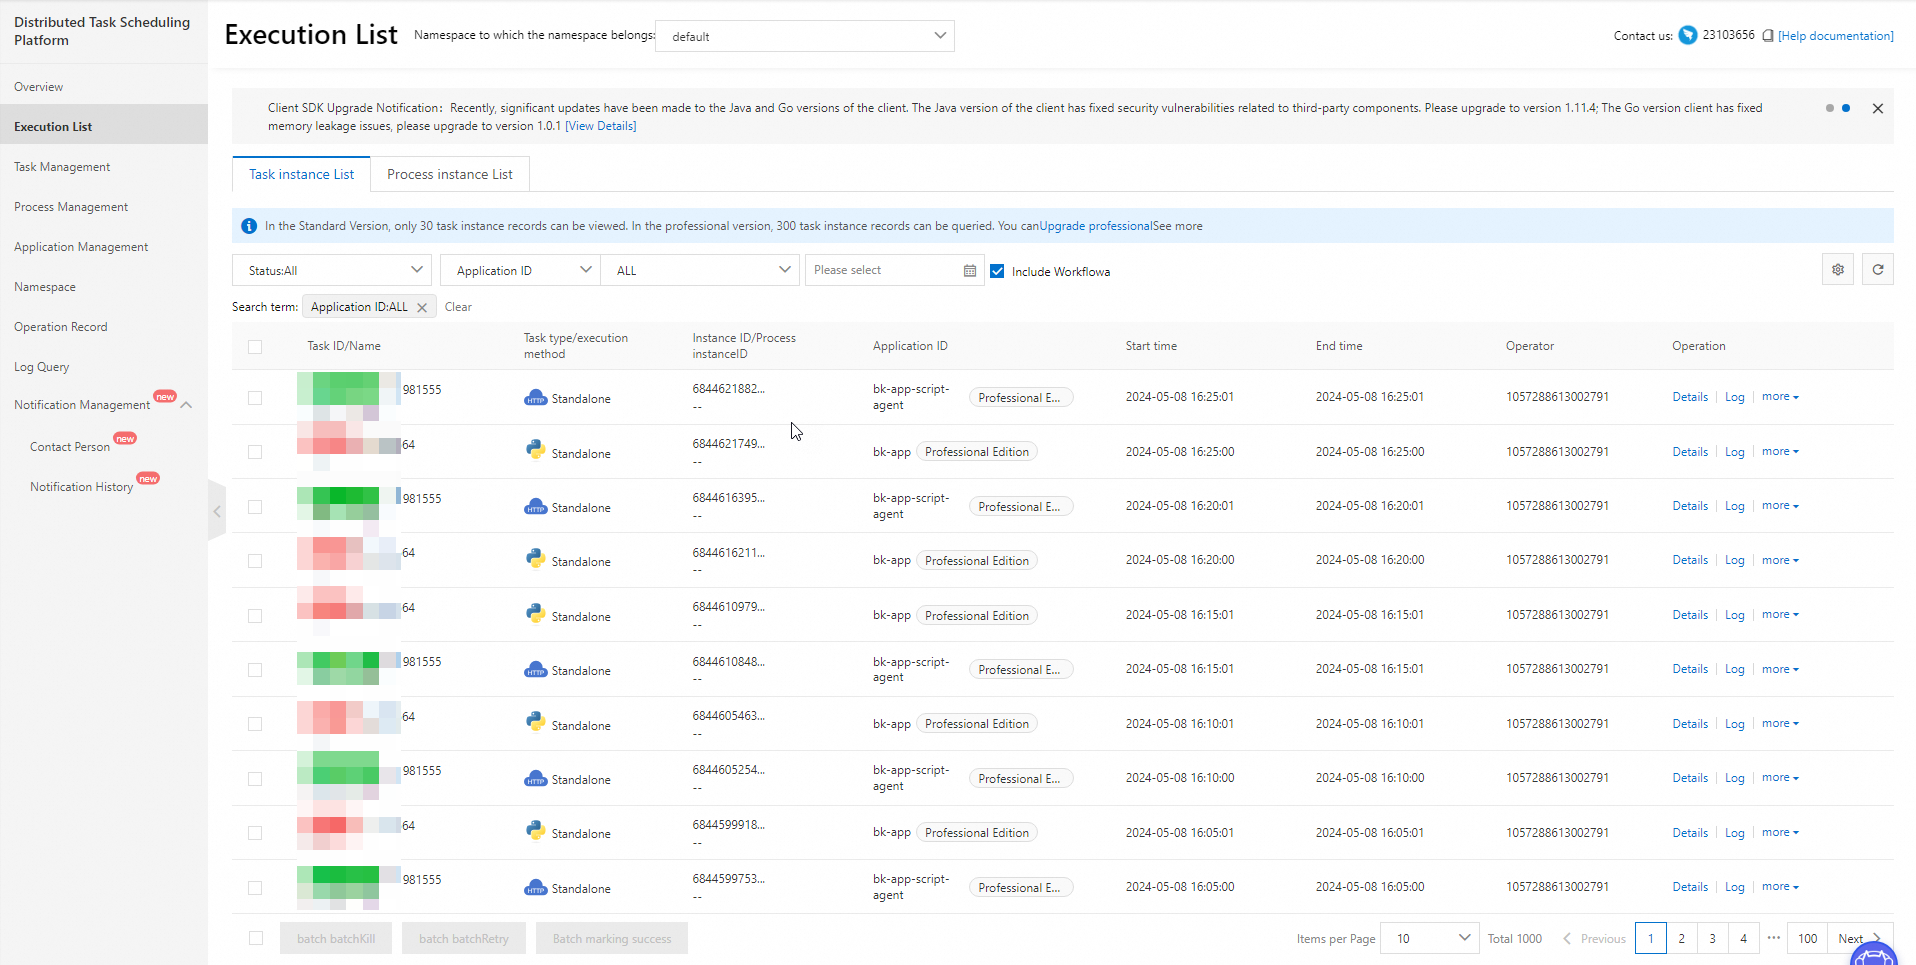The height and width of the screenshot is (965, 1916).
Task: Open Log Query from the sidebar
Action: coord(42,366)
